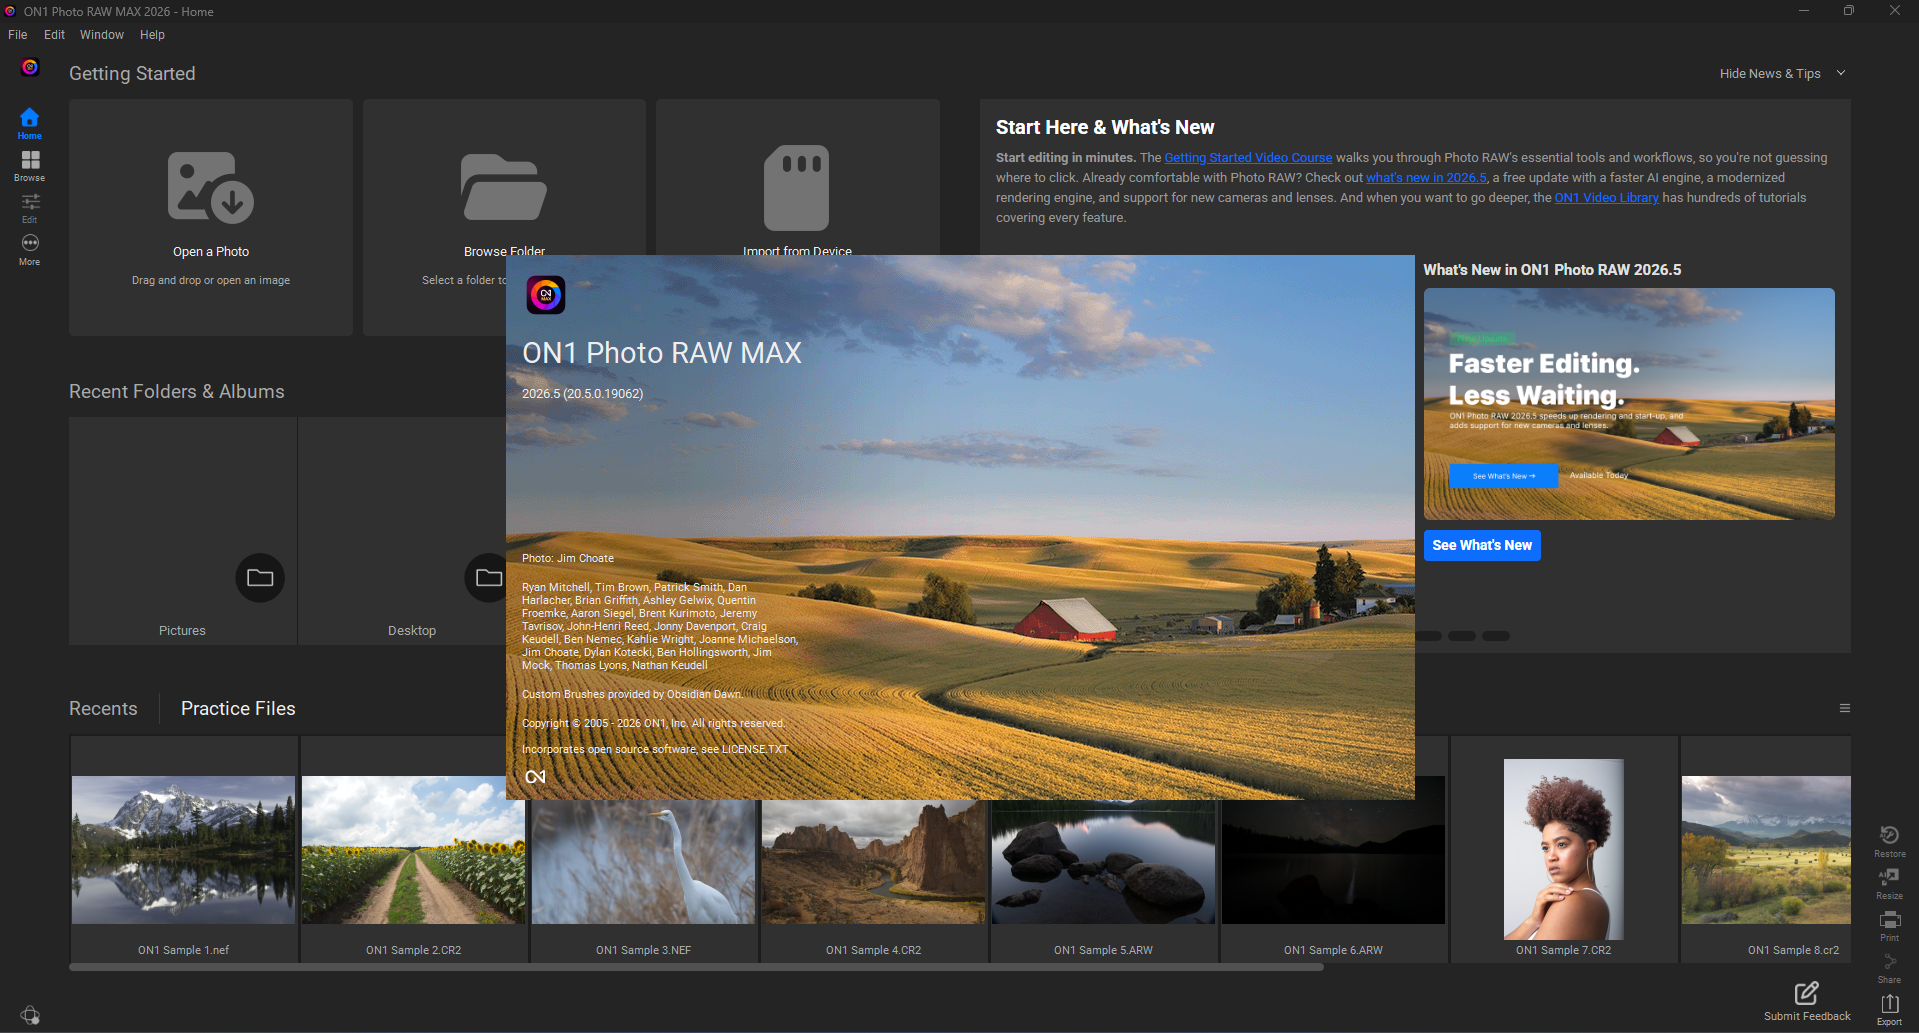Viewport: 1919px width, 1033px height.
Task: Click the ON1 Photo RAW MAX splash title
Action: pos(662,353)
